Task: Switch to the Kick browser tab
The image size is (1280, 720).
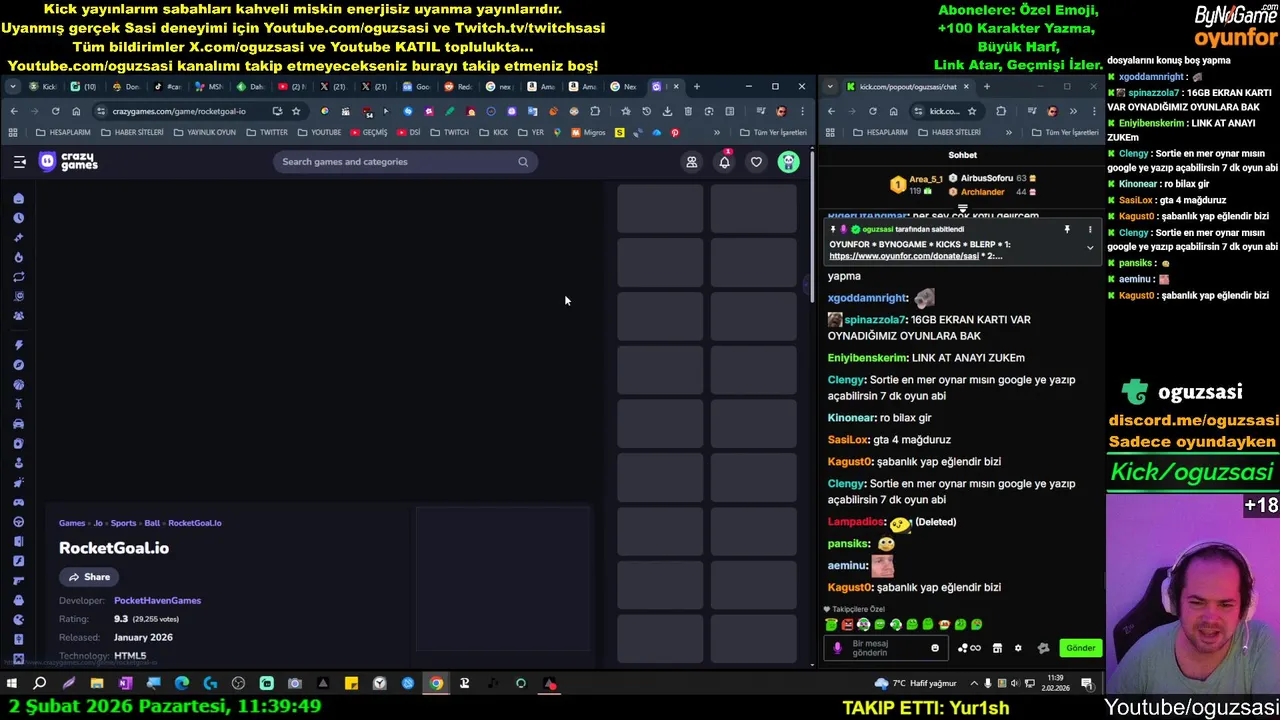Action: coord(44,86)
